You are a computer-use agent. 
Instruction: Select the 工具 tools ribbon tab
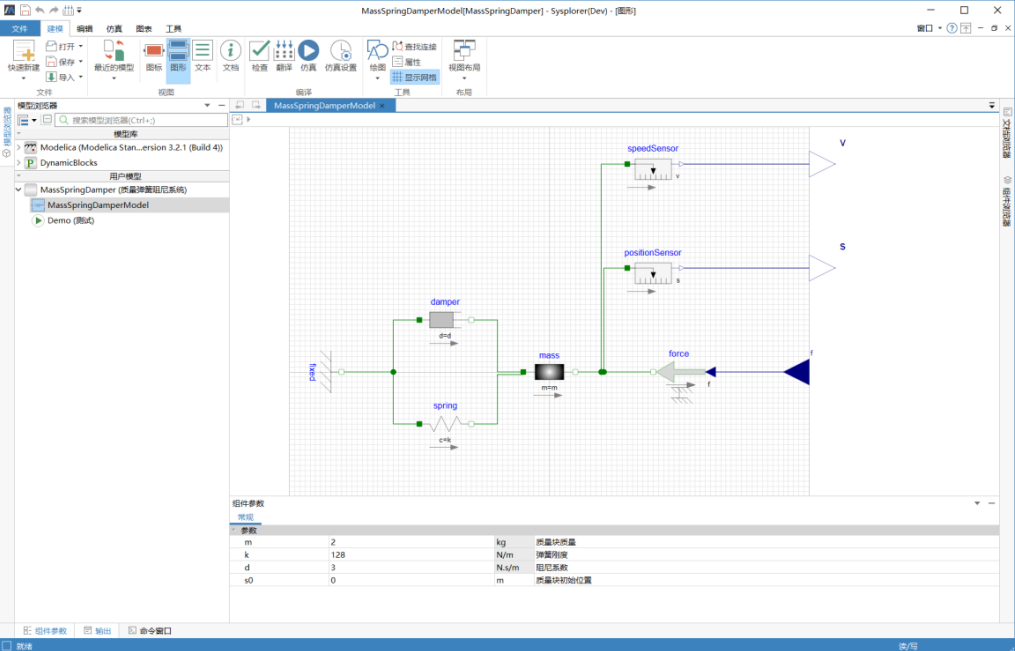[173, 28]
